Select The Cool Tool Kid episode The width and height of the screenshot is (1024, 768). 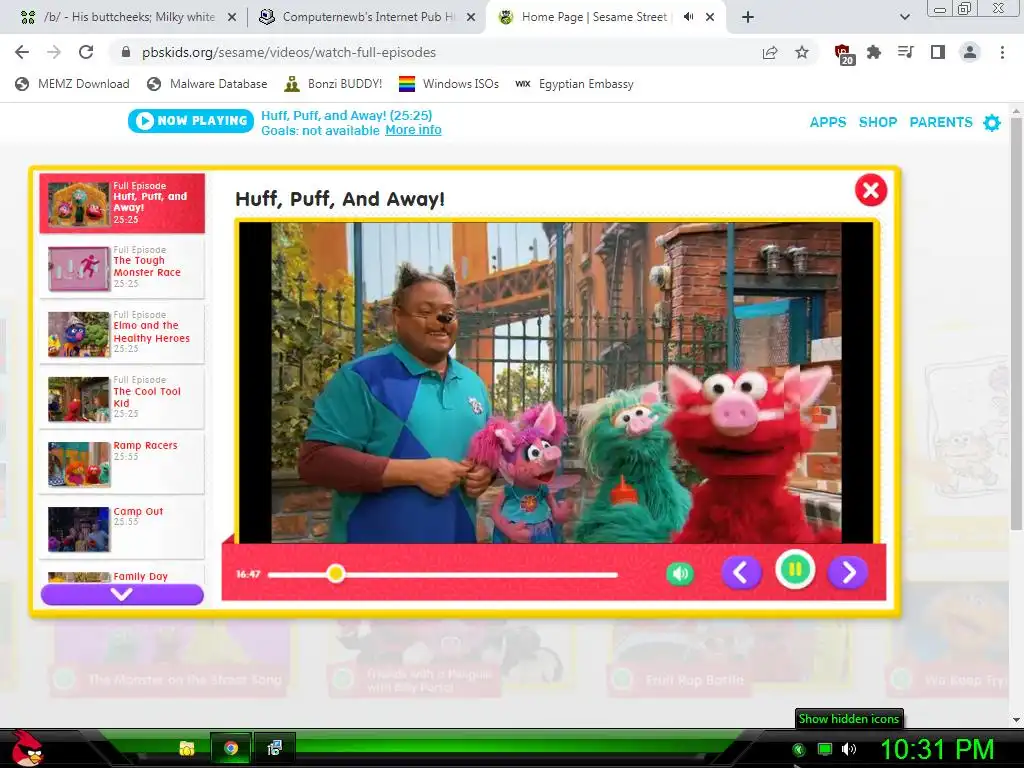pos(122,398)
